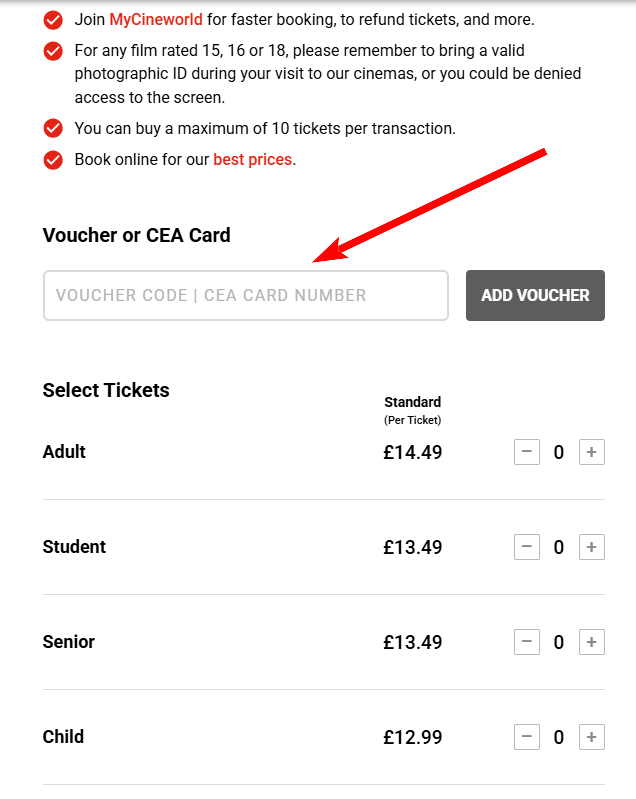Screen dimensions: 636x799
Task: Click the Adult ticket price £14.49
Action: [x=412, y=452]
